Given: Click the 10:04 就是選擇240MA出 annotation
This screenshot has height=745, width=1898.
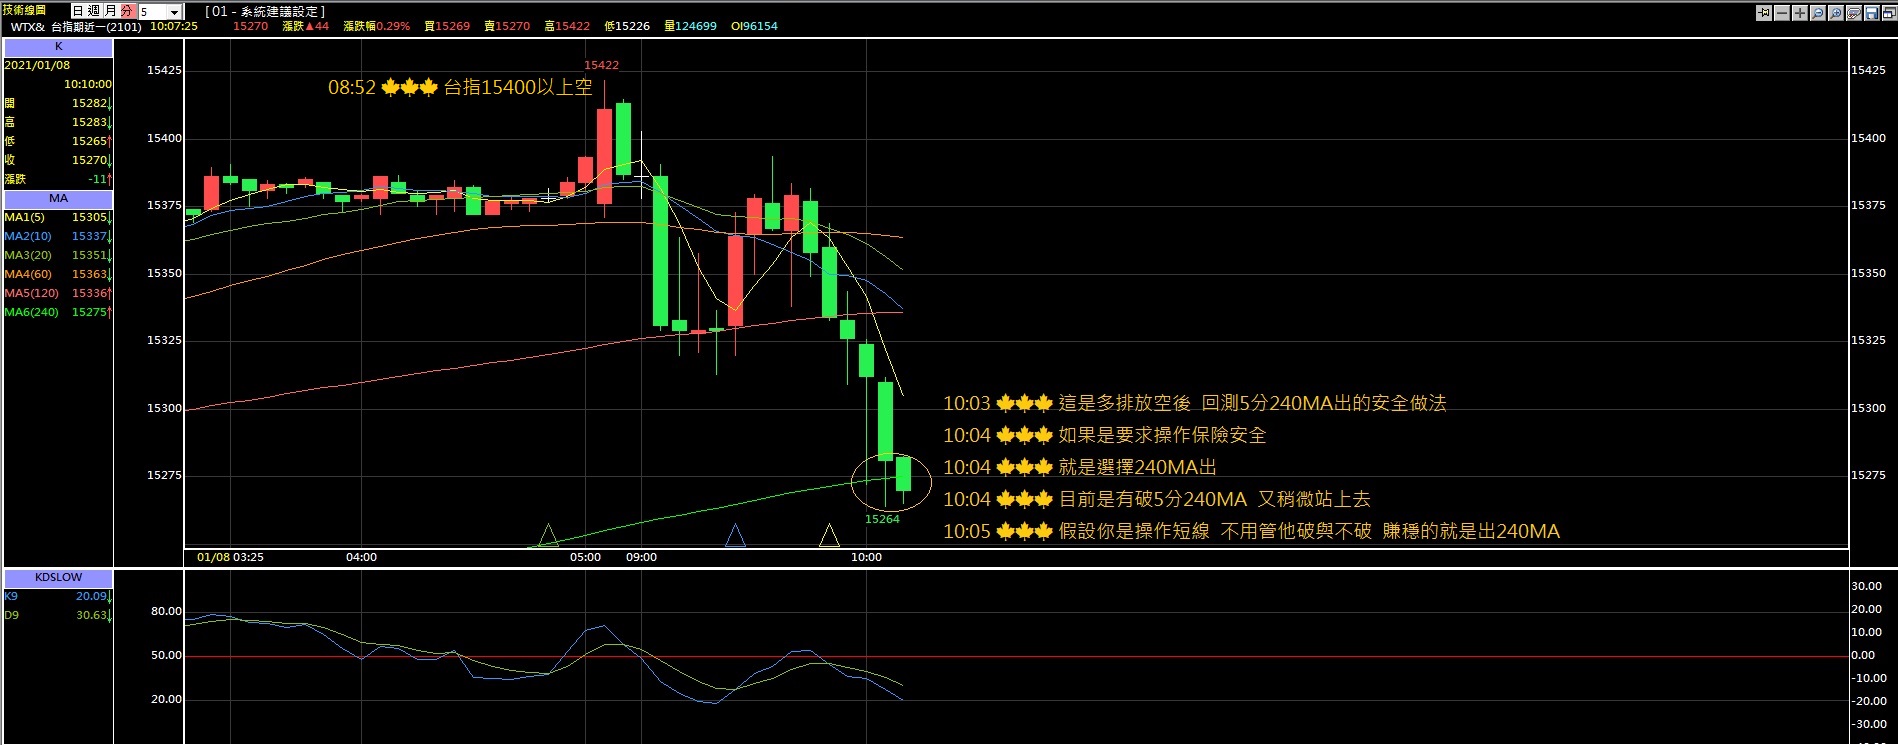Looking at the screenshot, I should tap(1080, 467).
